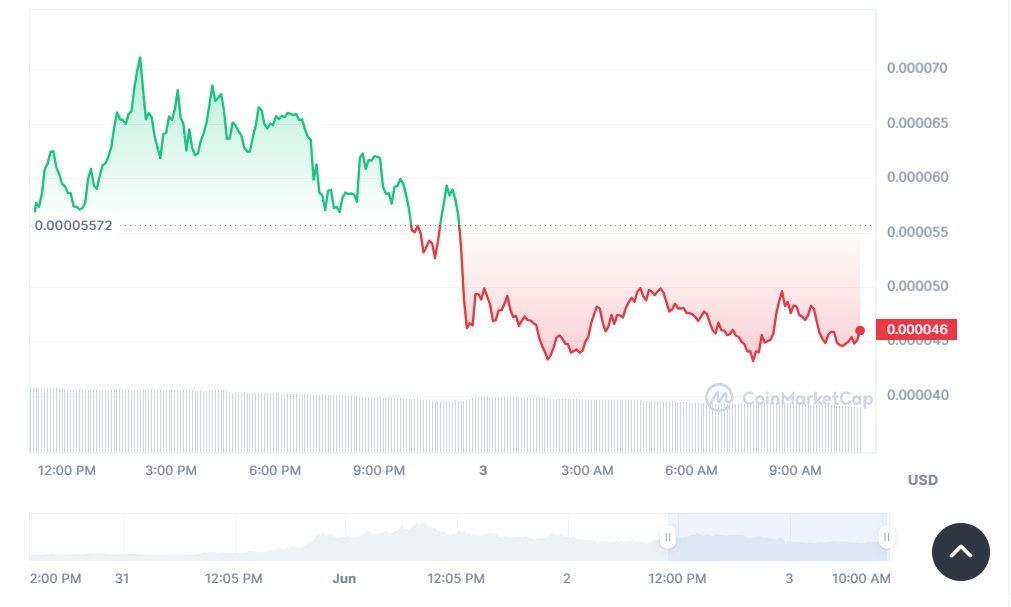Click the 2:00 PM label in the navigator
1011x607 pixels.
click(55, 578)
